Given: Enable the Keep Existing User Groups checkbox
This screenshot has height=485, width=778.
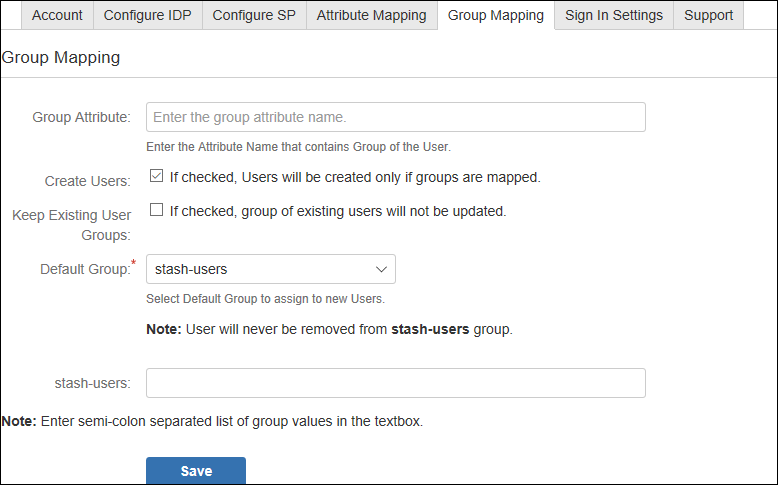Looking at the screenshot, I should point(156,209).
